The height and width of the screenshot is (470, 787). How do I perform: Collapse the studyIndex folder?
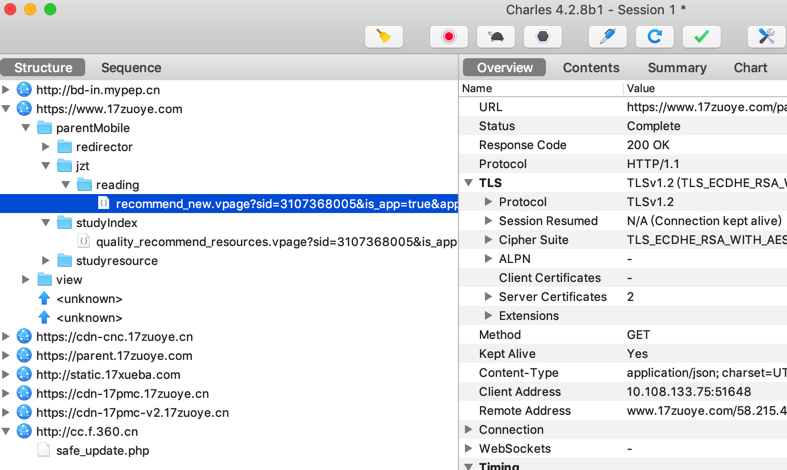pyautogui.click(x=46, y=222)
